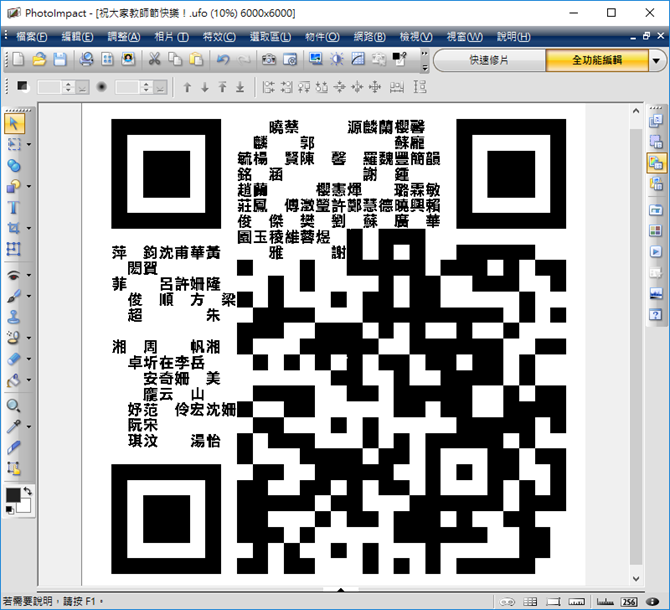
Task: Open an image file with folder icon
Action: coord(39,59)
